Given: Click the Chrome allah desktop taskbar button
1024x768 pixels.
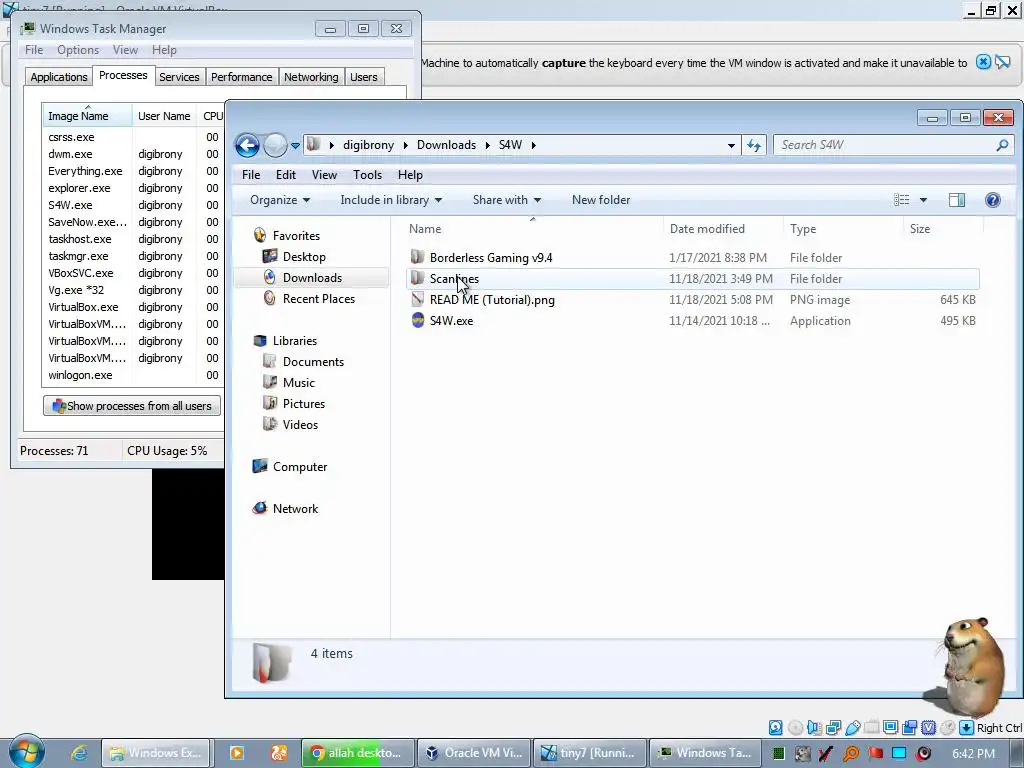Looking at the screenshot, I should (x=359, y=753).
